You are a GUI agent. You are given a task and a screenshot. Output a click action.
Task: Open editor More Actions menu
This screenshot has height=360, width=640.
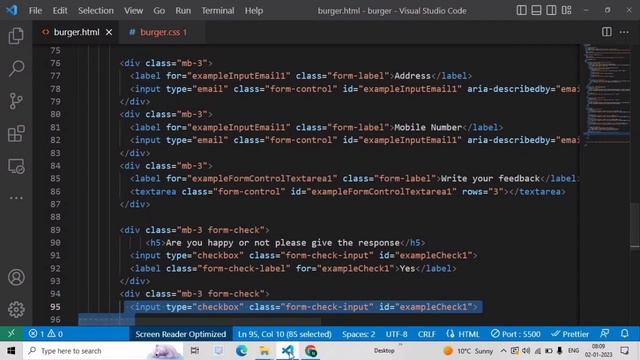click(624, 32)
